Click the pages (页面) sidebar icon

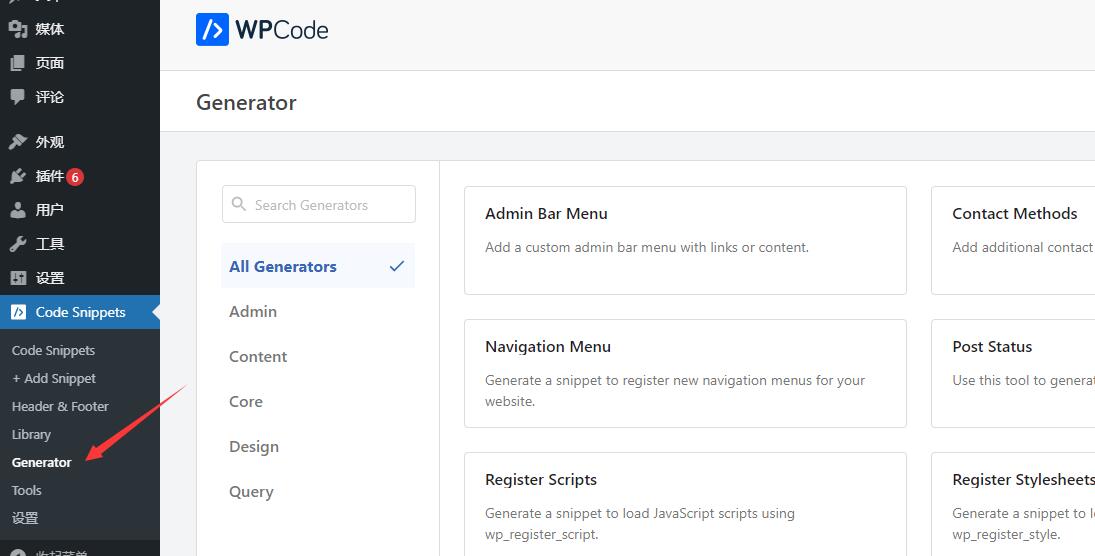tap(18, 63)
